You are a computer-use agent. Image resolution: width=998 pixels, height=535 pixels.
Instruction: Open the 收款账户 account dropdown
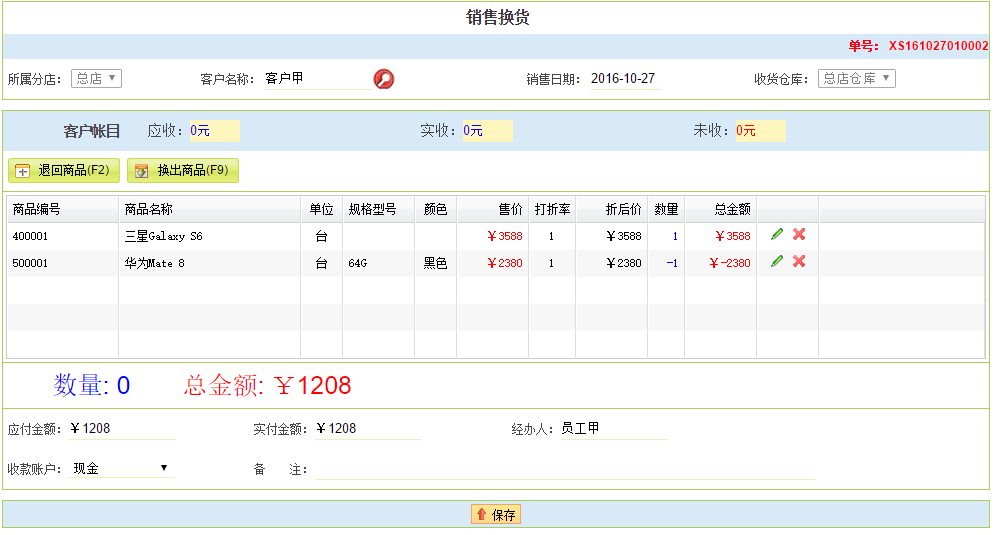(x=120, y=468)
